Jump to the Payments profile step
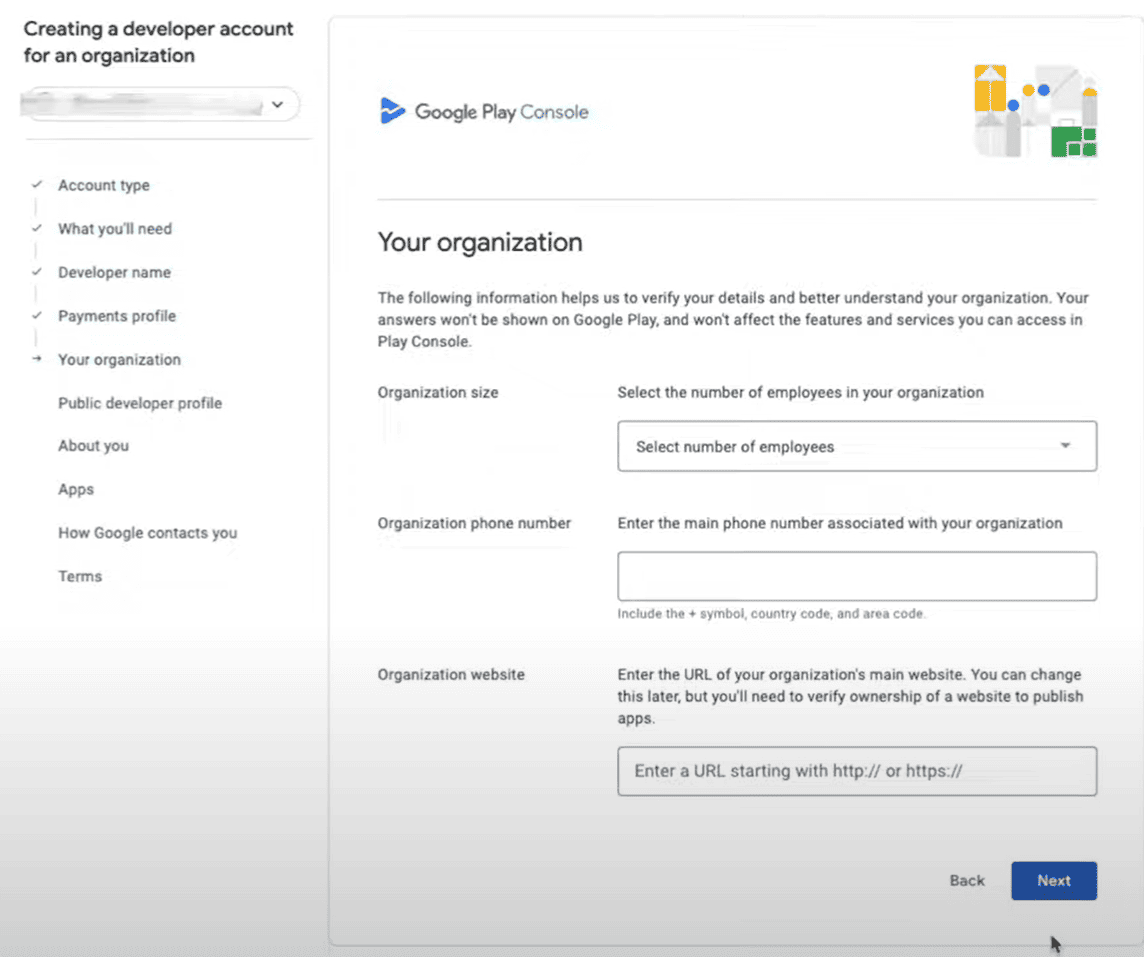Viewport: 1144px width, 957px height. point(117,316)
